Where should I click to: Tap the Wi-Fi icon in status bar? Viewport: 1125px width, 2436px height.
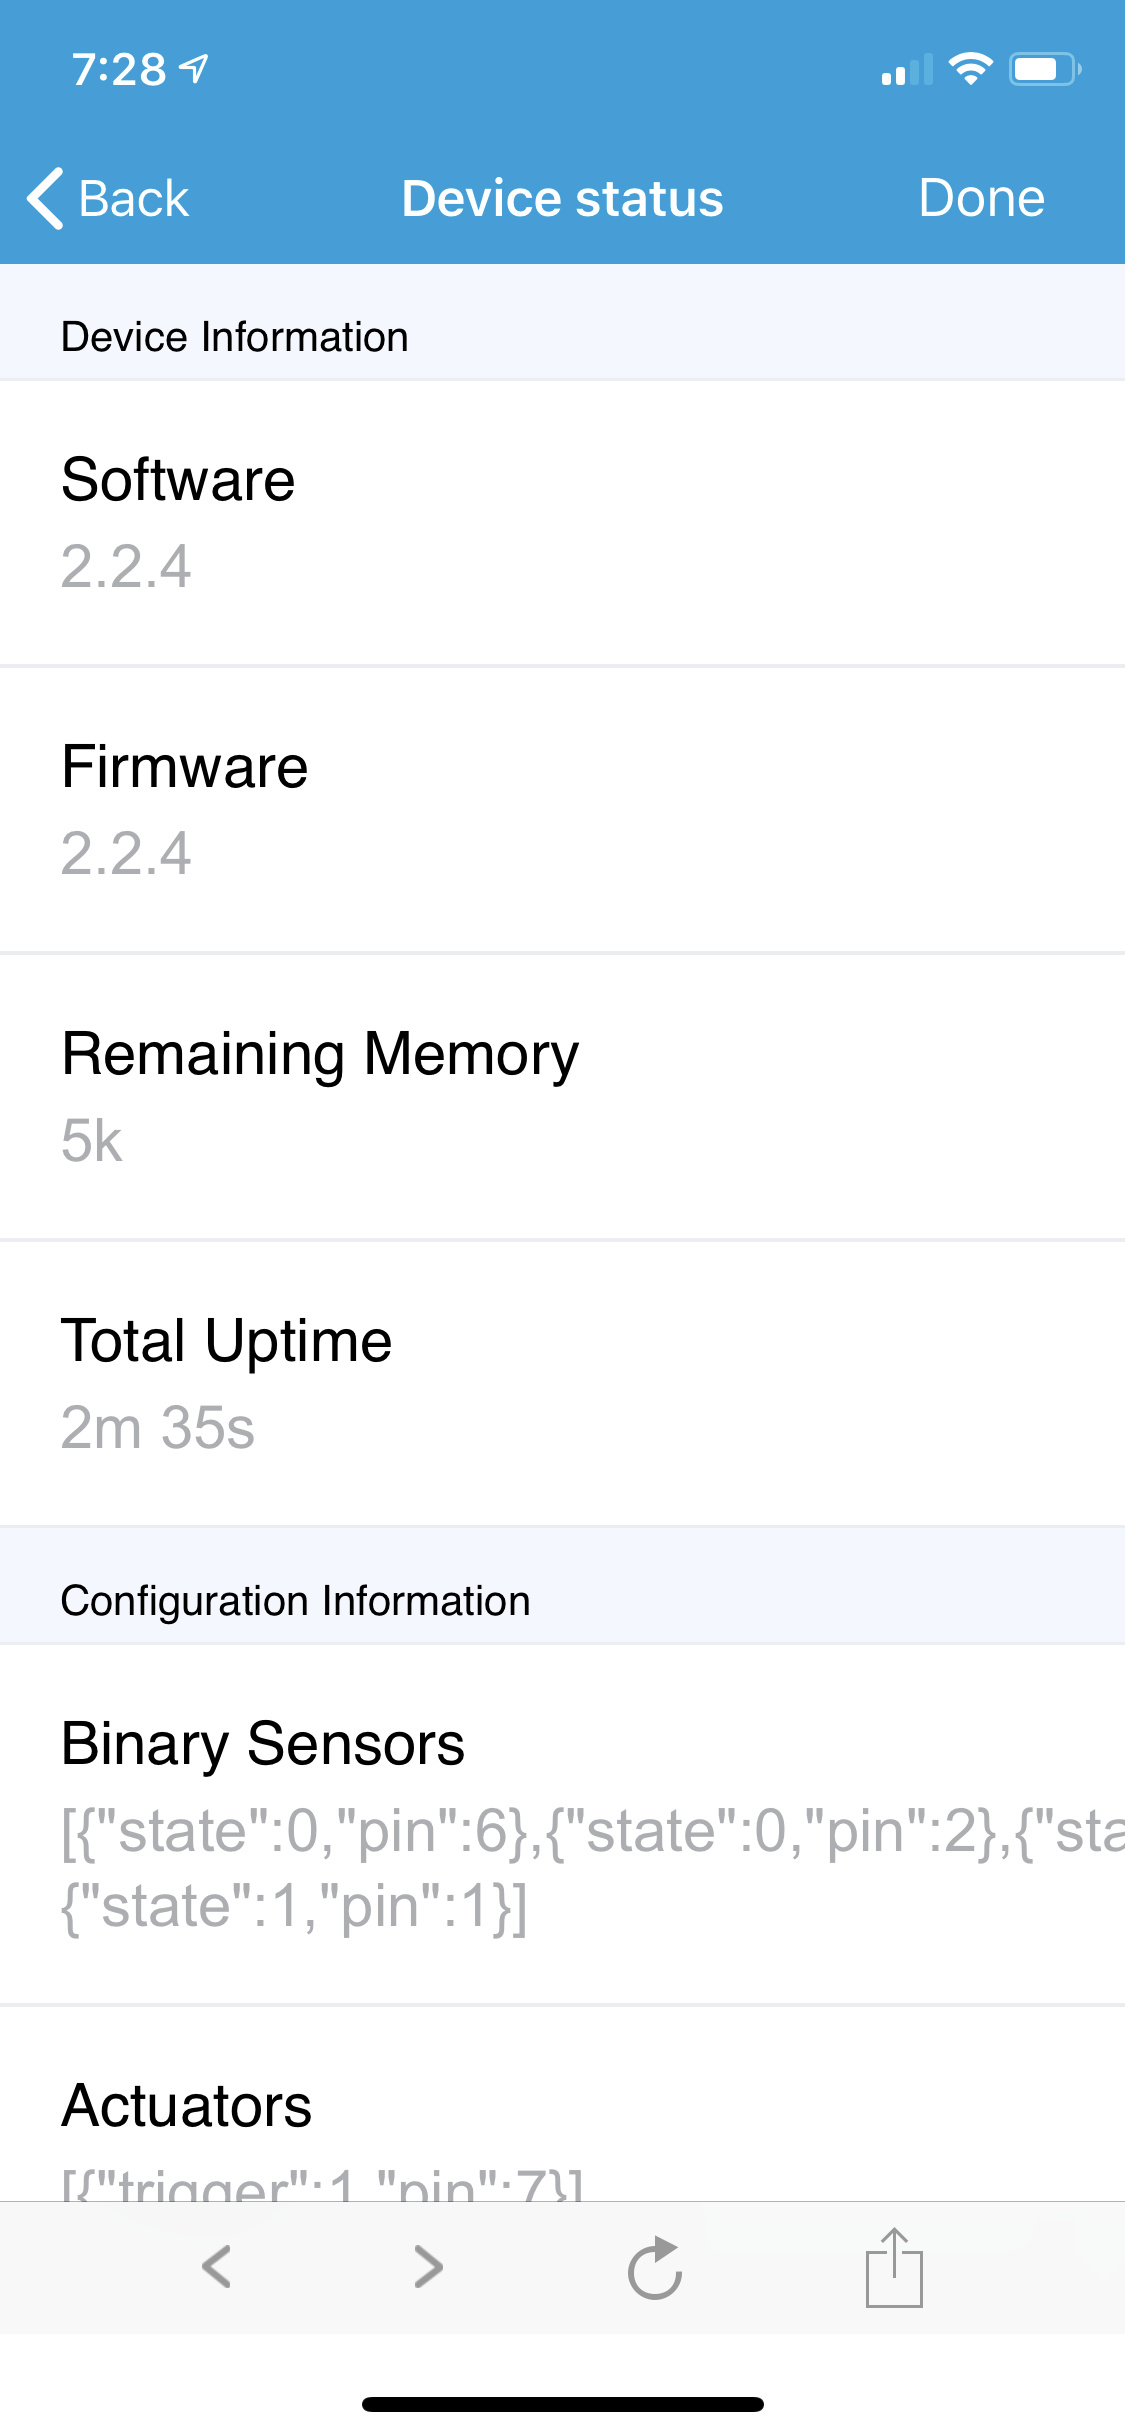969,66
